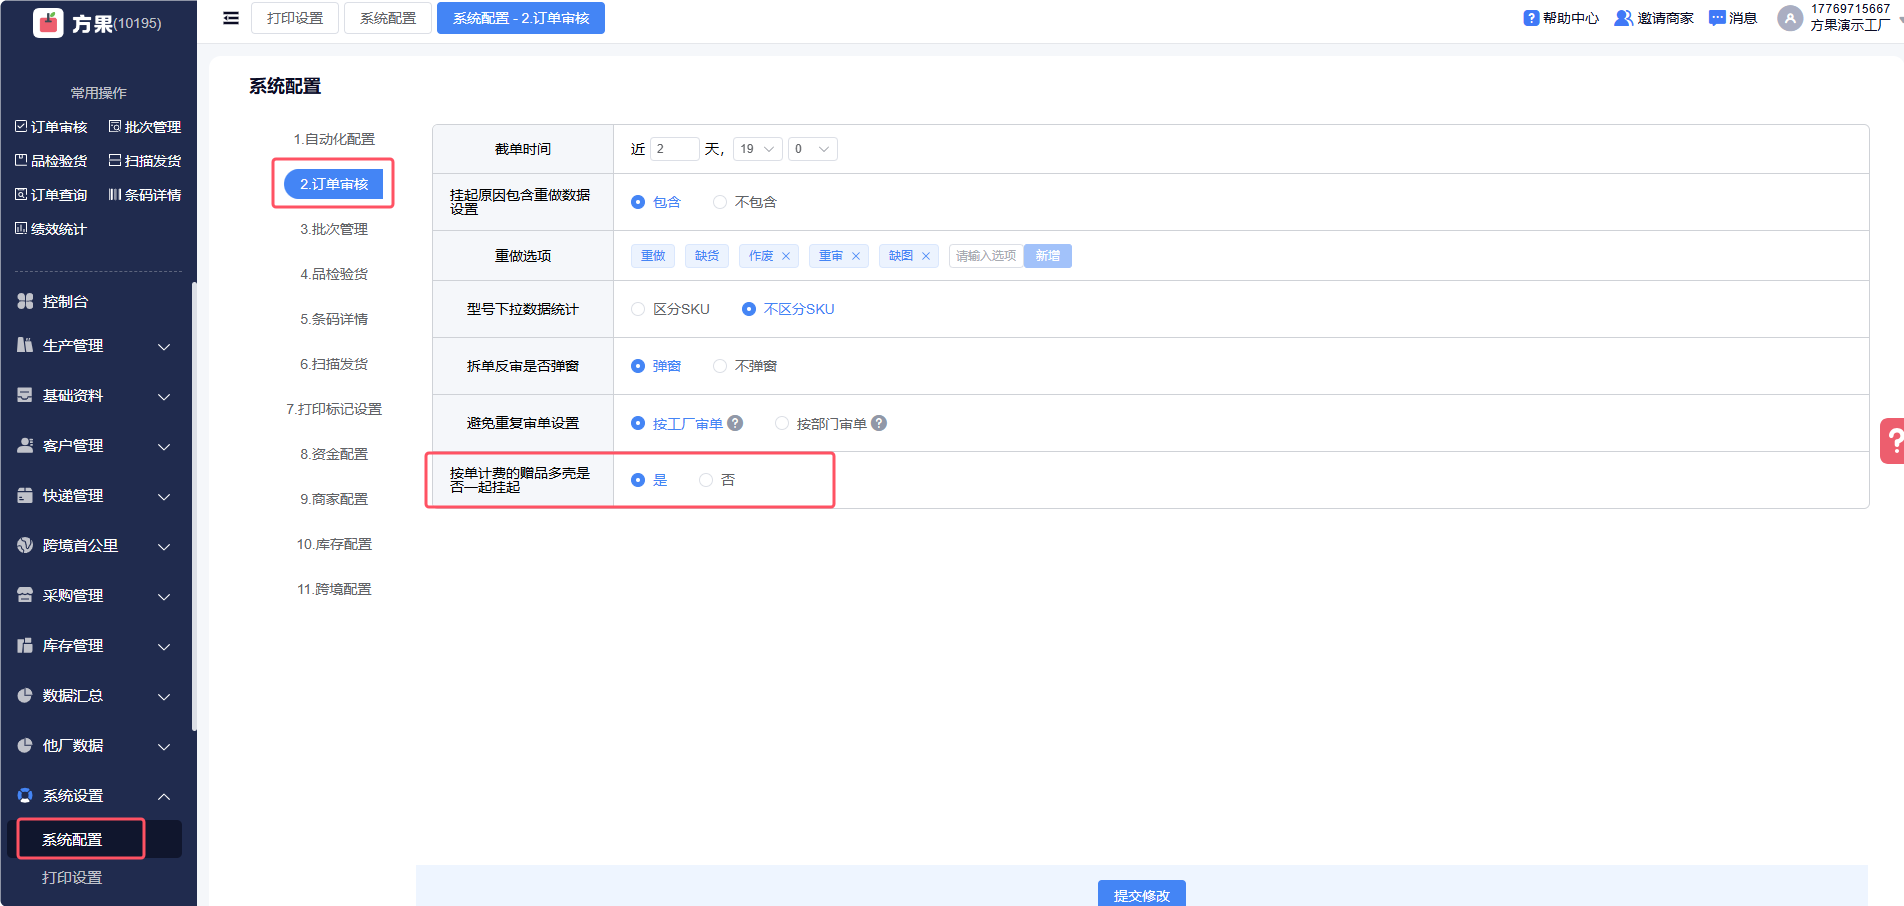Screen dimensions: 1904x906
Task: Click help icon beside 按工厂审单
Action: 735,423
